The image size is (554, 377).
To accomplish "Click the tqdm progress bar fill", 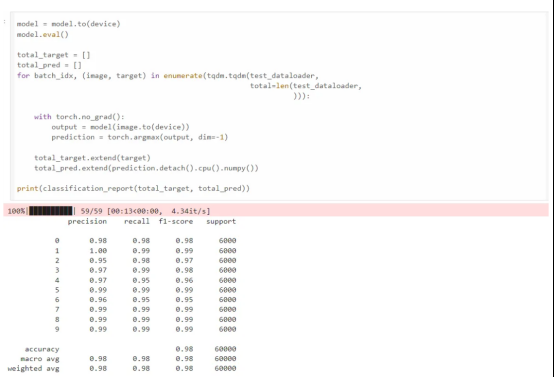I will point(51,211).
